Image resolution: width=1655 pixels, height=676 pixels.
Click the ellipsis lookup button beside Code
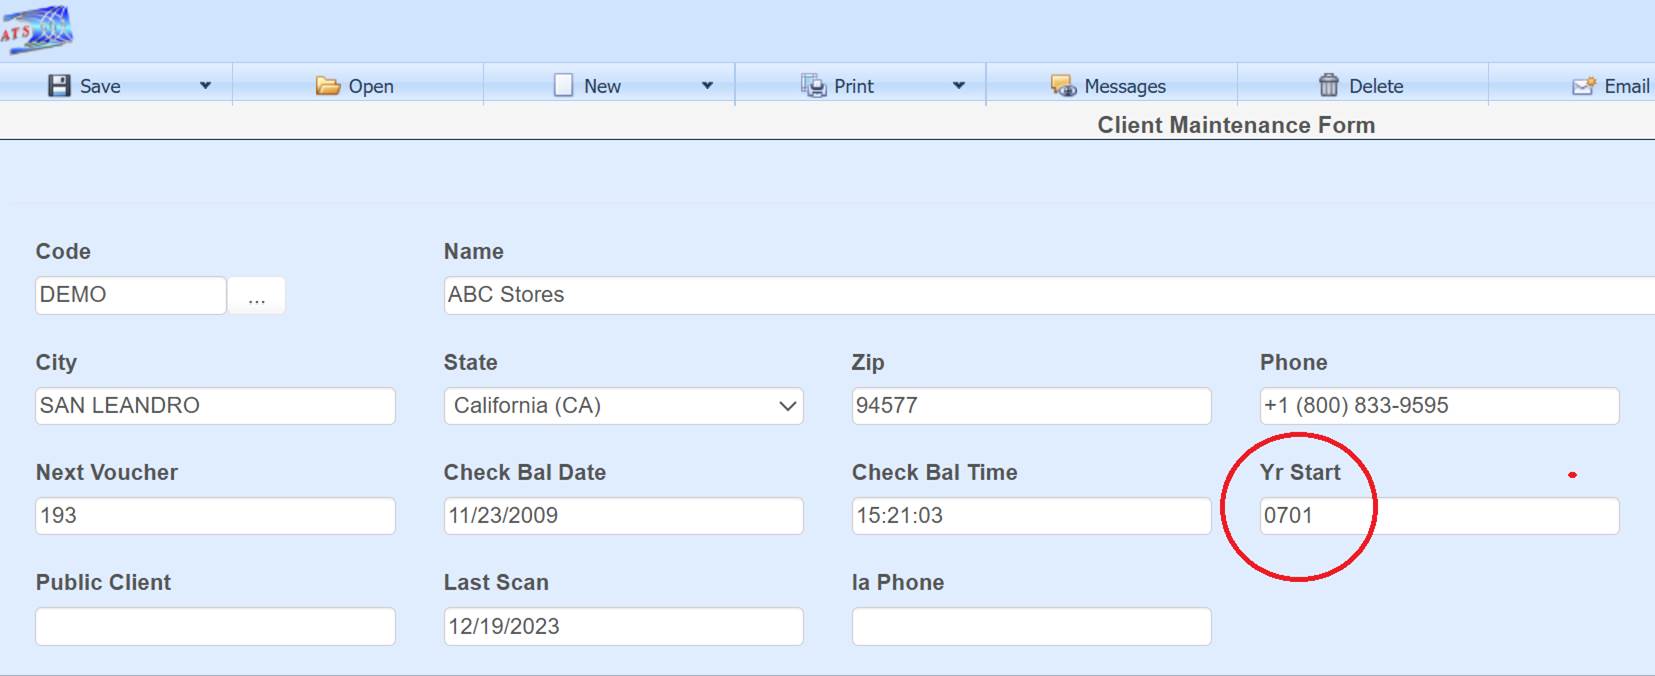(x=257, y=296)
